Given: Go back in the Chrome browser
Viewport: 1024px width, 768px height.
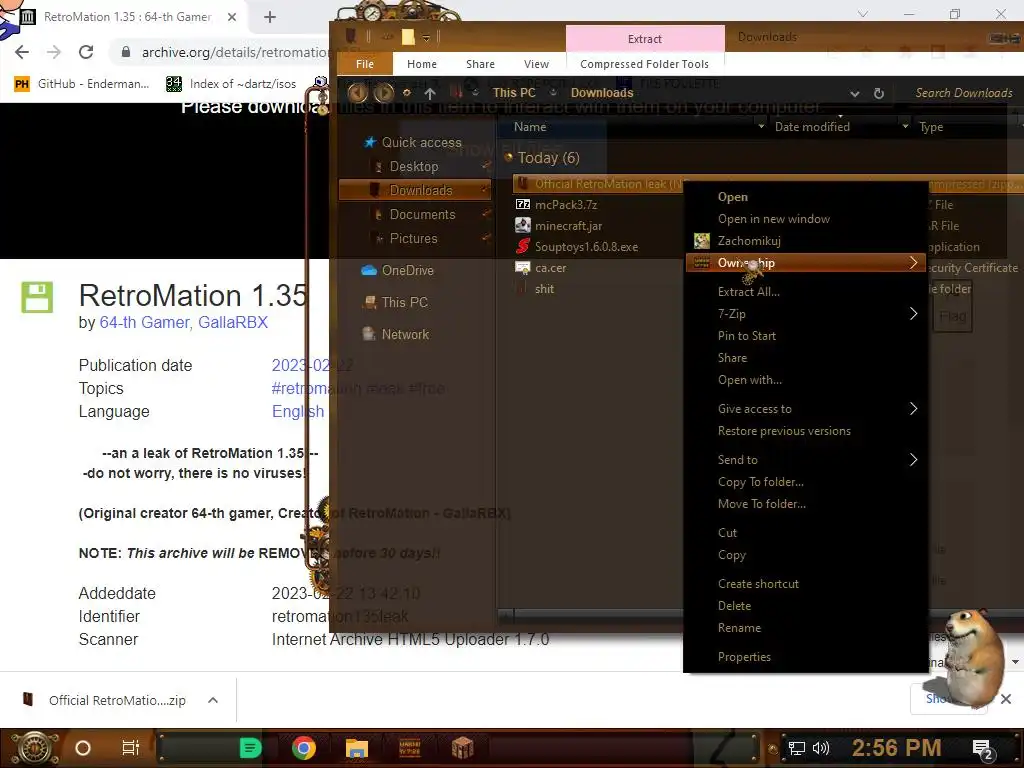Looking at the screenshot, I should (x=22, y=52).
